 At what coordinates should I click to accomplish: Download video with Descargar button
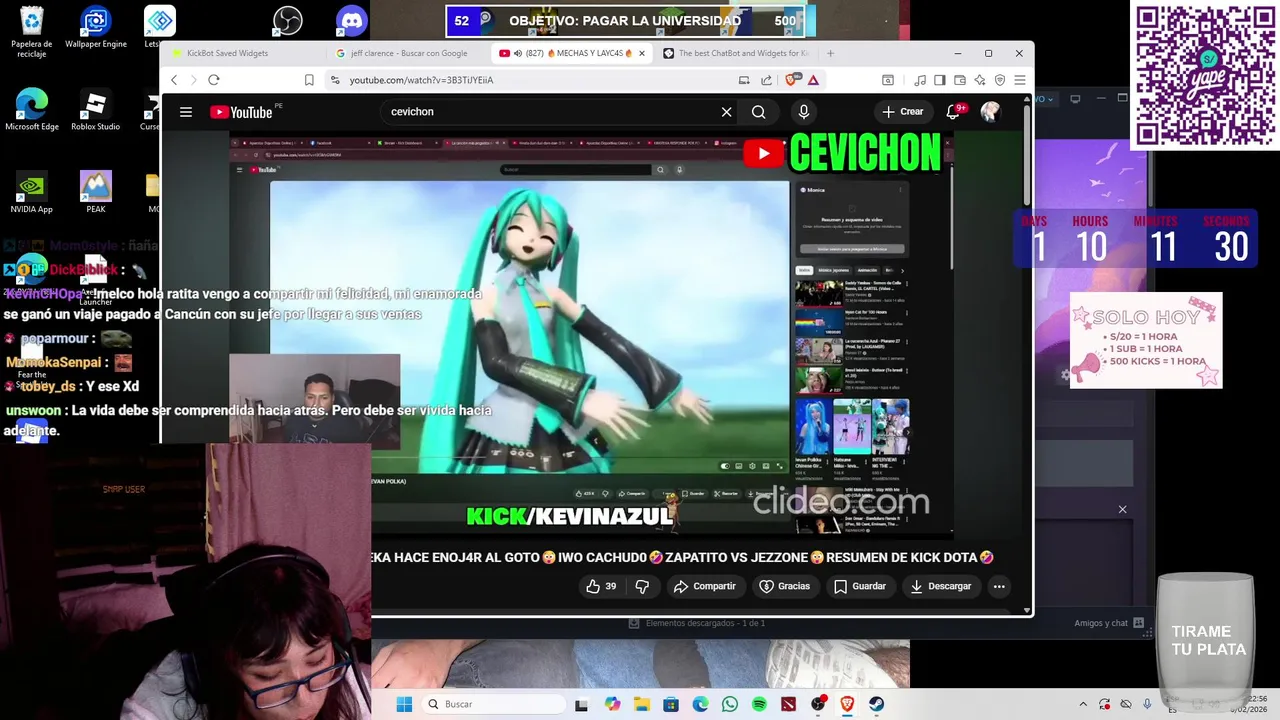coord(941,586)
